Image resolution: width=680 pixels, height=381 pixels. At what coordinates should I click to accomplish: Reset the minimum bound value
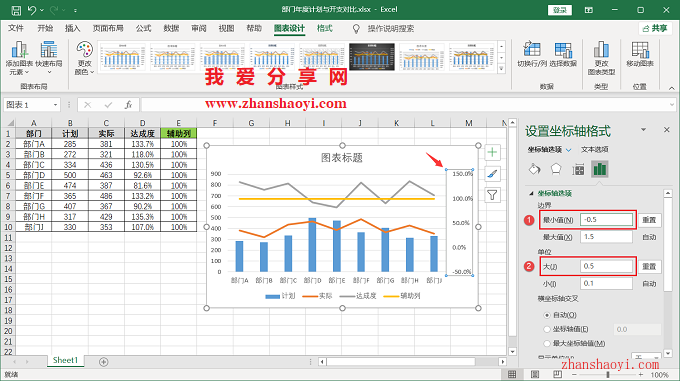649,220
